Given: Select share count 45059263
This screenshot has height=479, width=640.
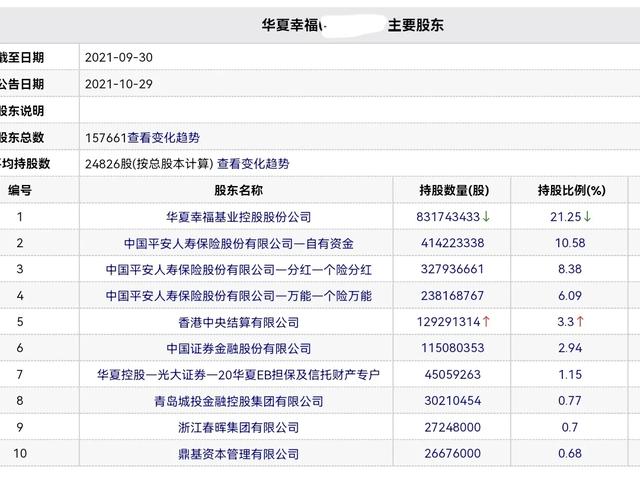Looking at the screenshot, I should click(453, 375).
